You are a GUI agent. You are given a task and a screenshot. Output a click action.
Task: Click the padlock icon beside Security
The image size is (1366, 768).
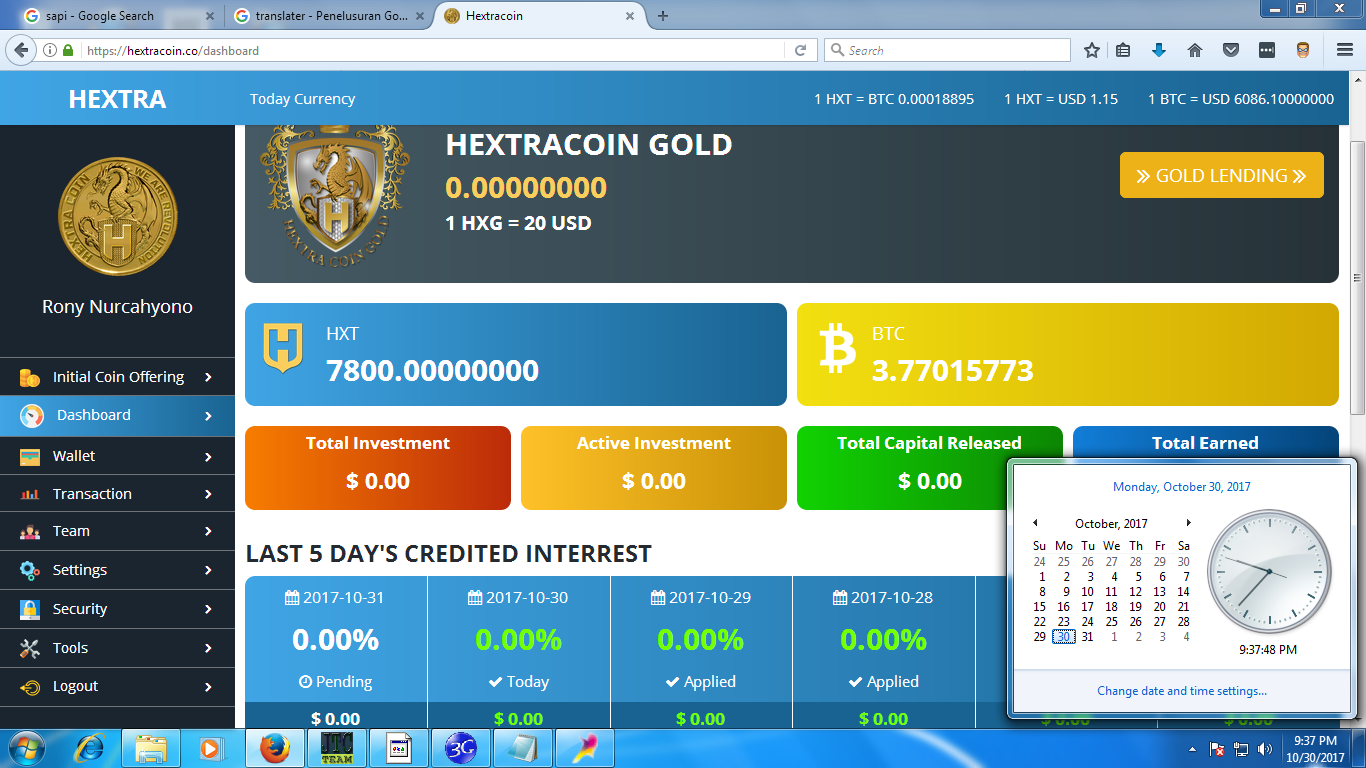coord(30,609)
